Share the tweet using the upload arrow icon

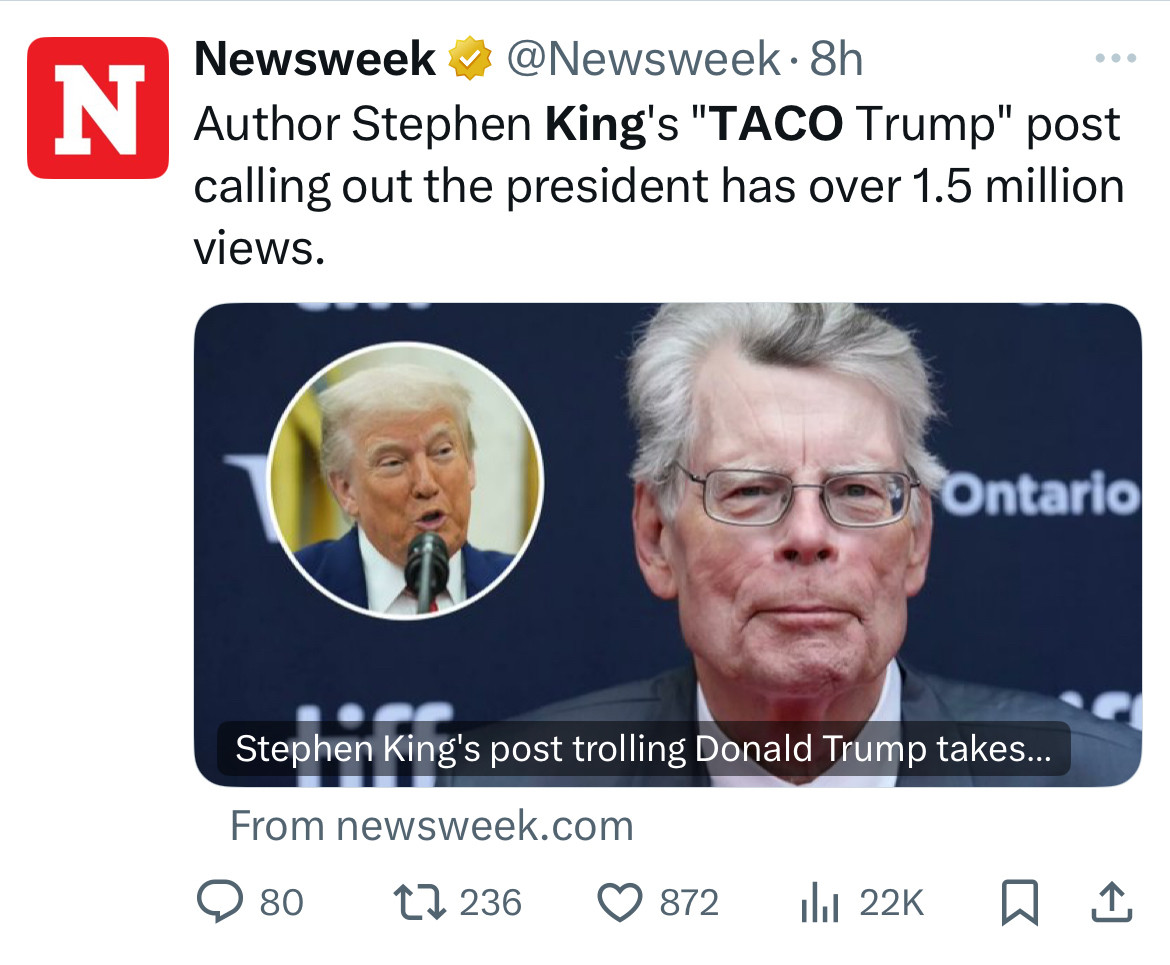point(1112,902)
